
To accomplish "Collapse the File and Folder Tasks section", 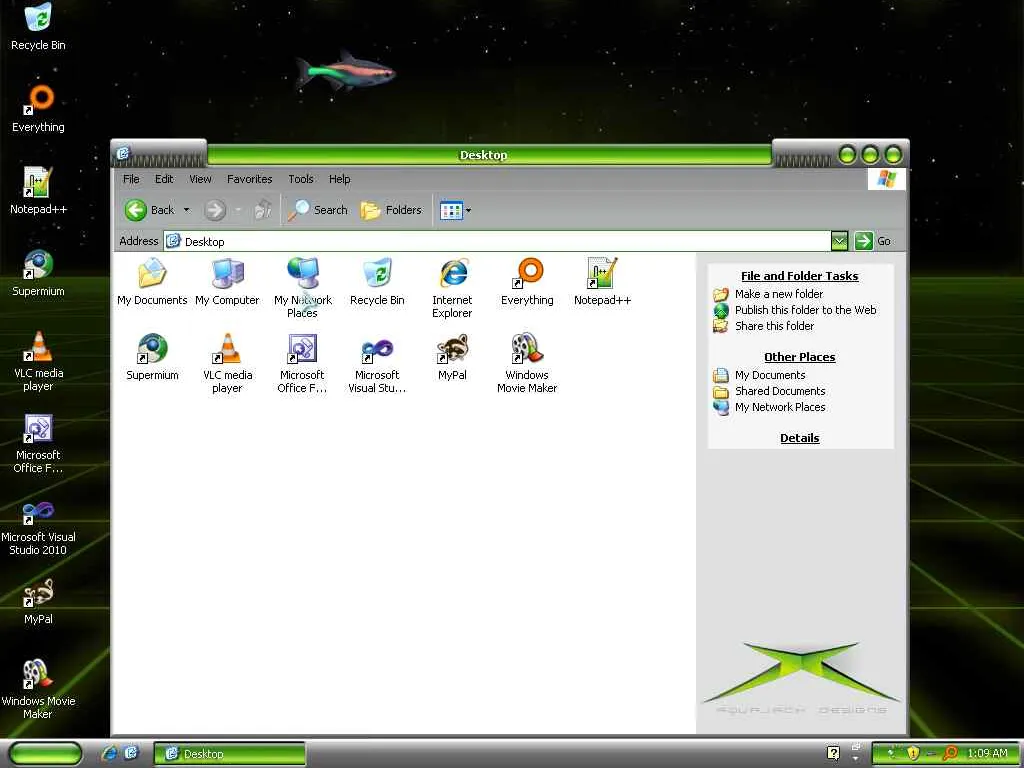I will 799,276.
